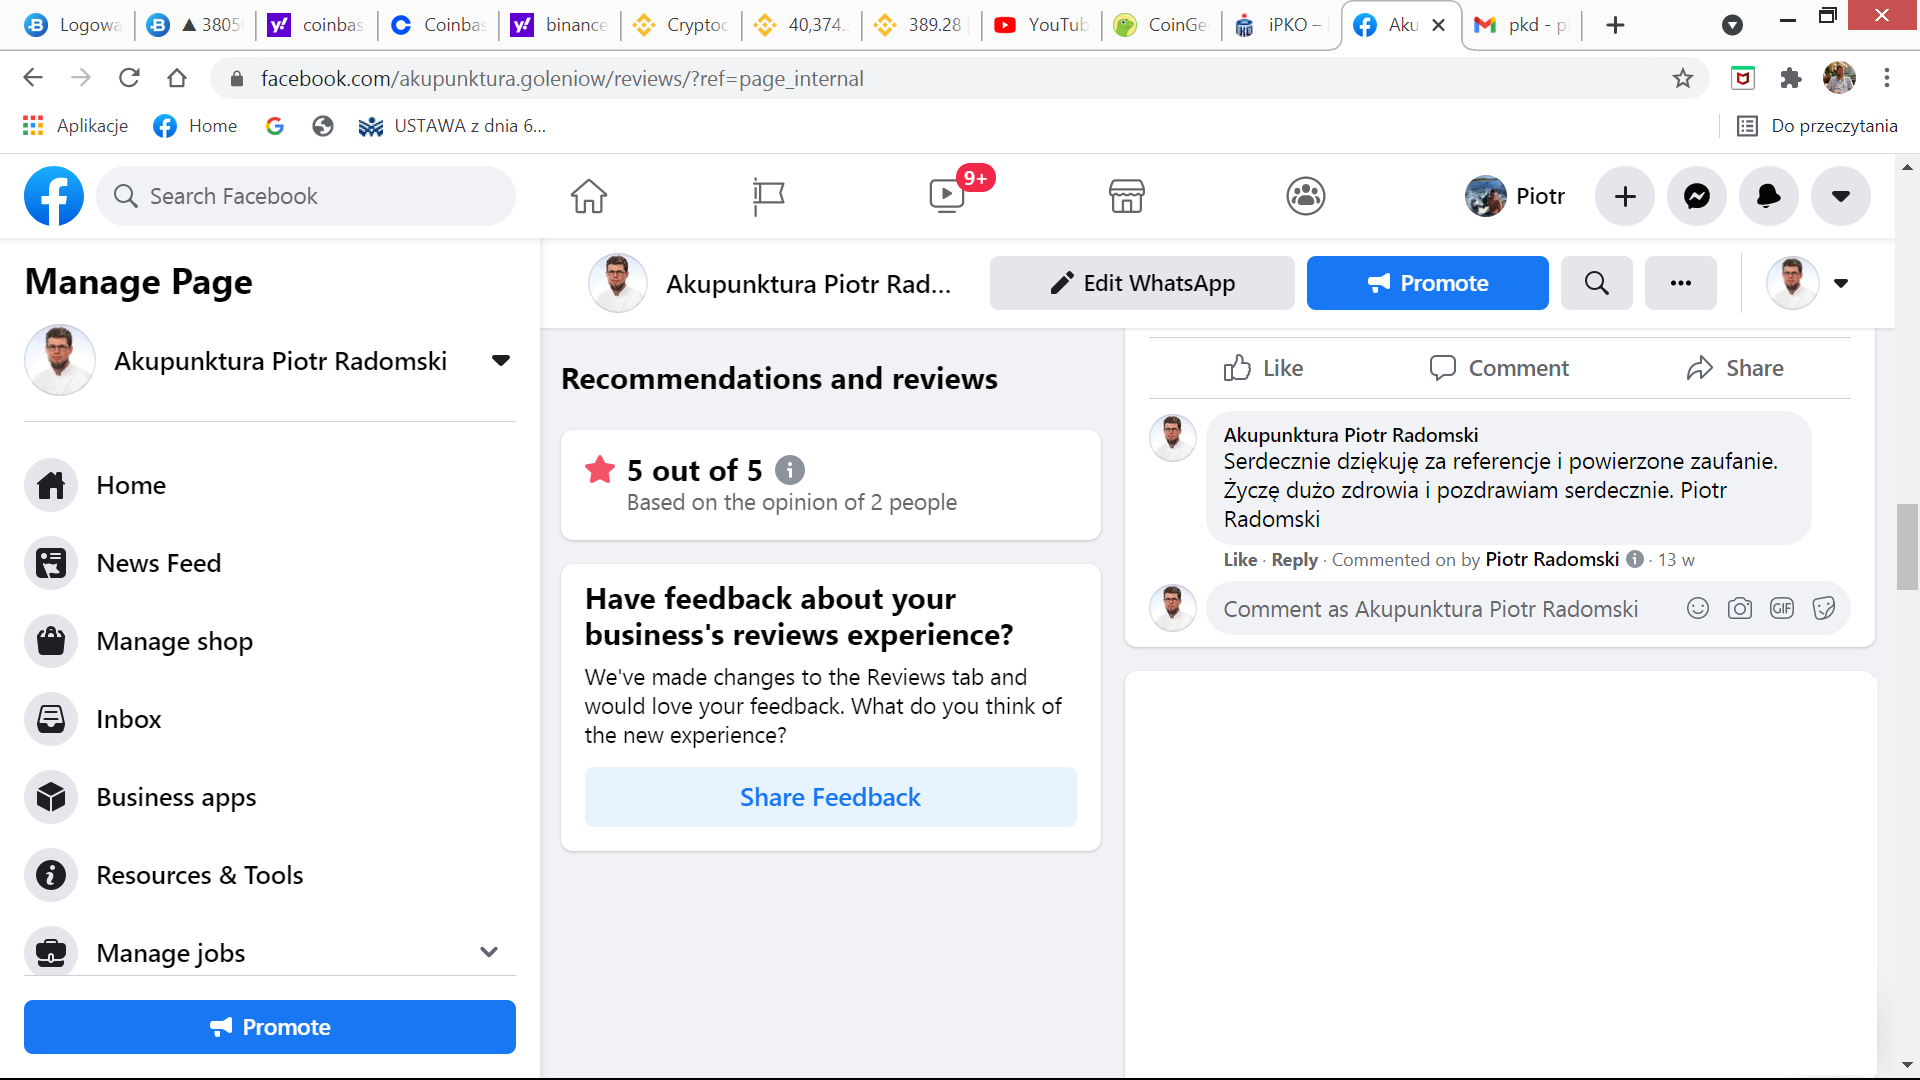
Task: Click Edit WhatsApp button
Action: coord(1142,283)
